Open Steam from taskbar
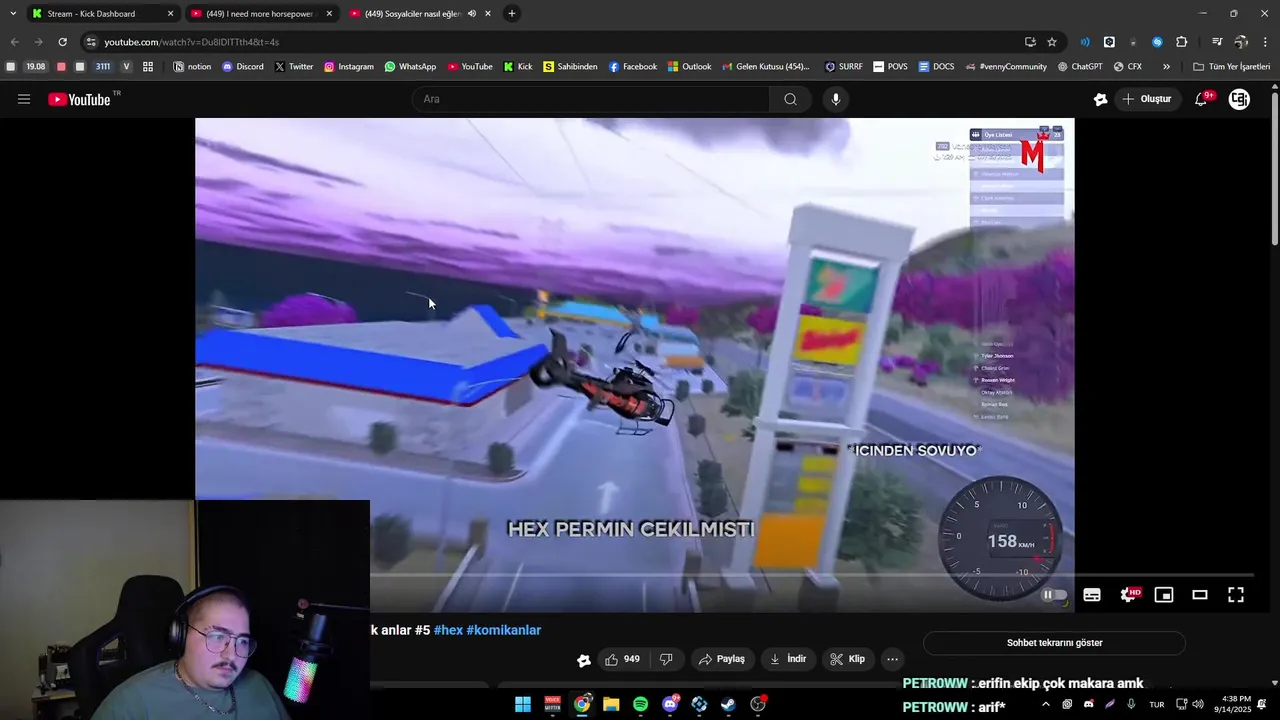Screen dimensions: 1280x720 pos(728,704)
